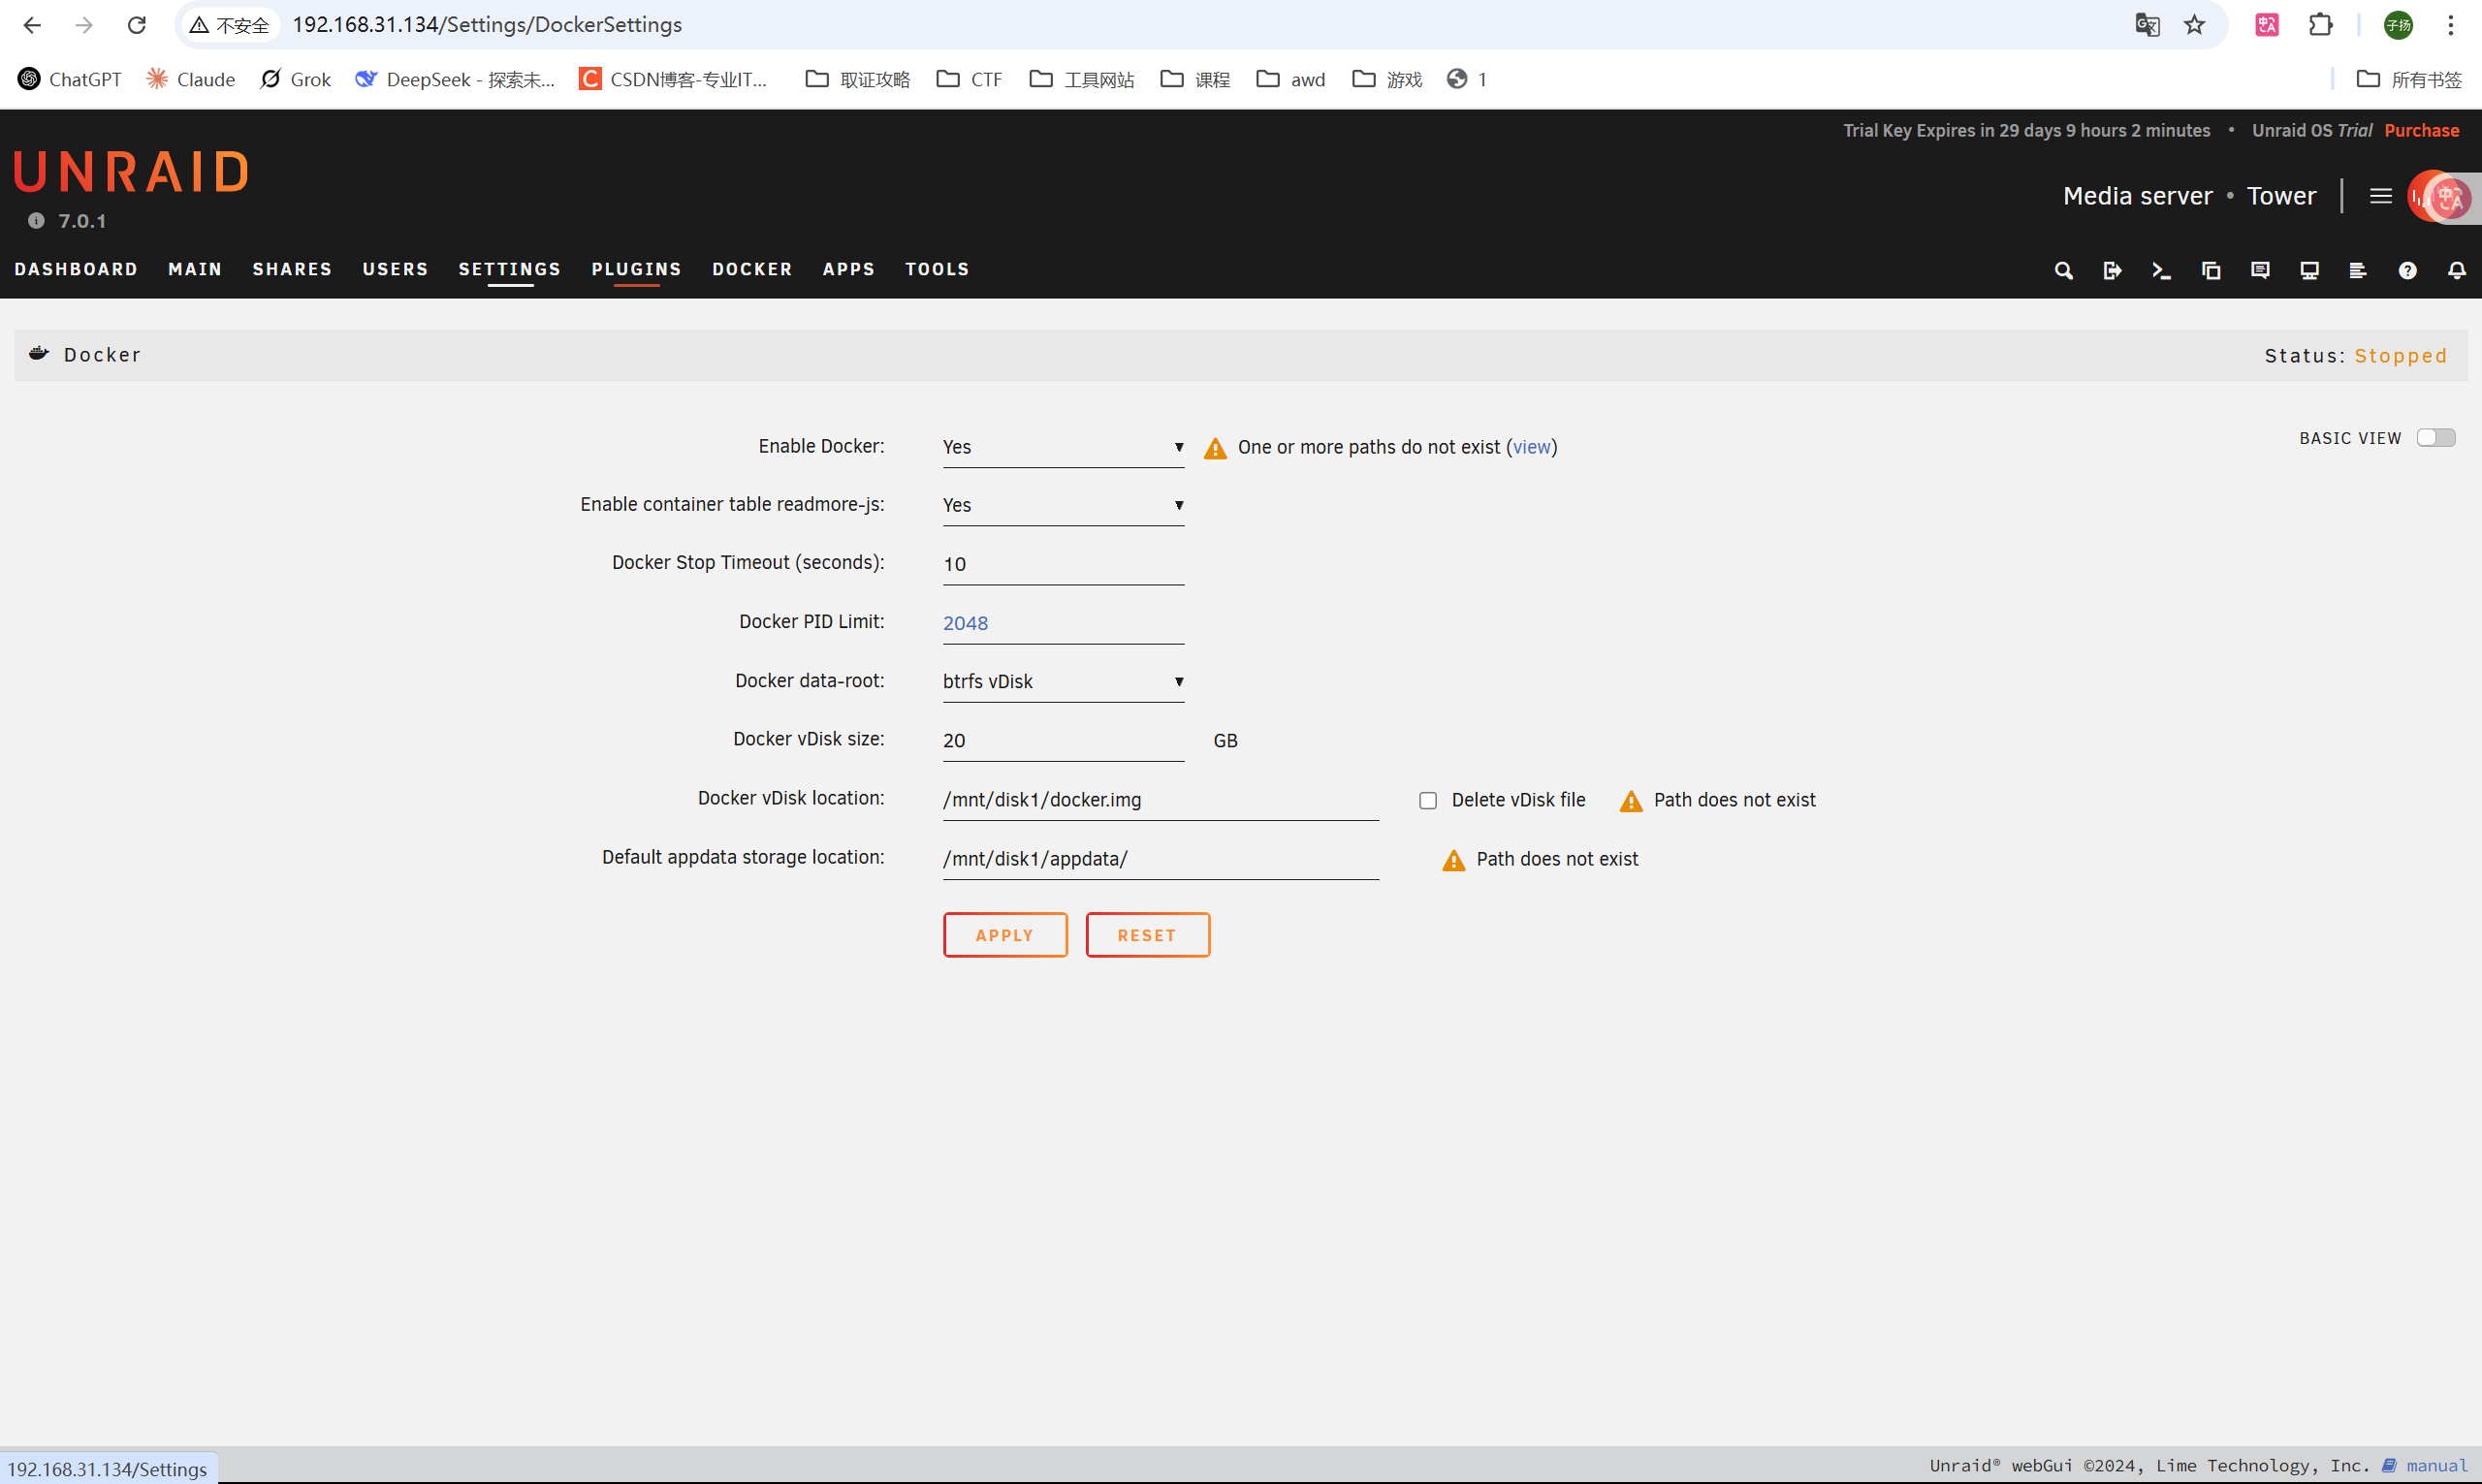Open the ChatGPT bookmark
Screen dimensions: 2482x1484
tap(70, 79)
